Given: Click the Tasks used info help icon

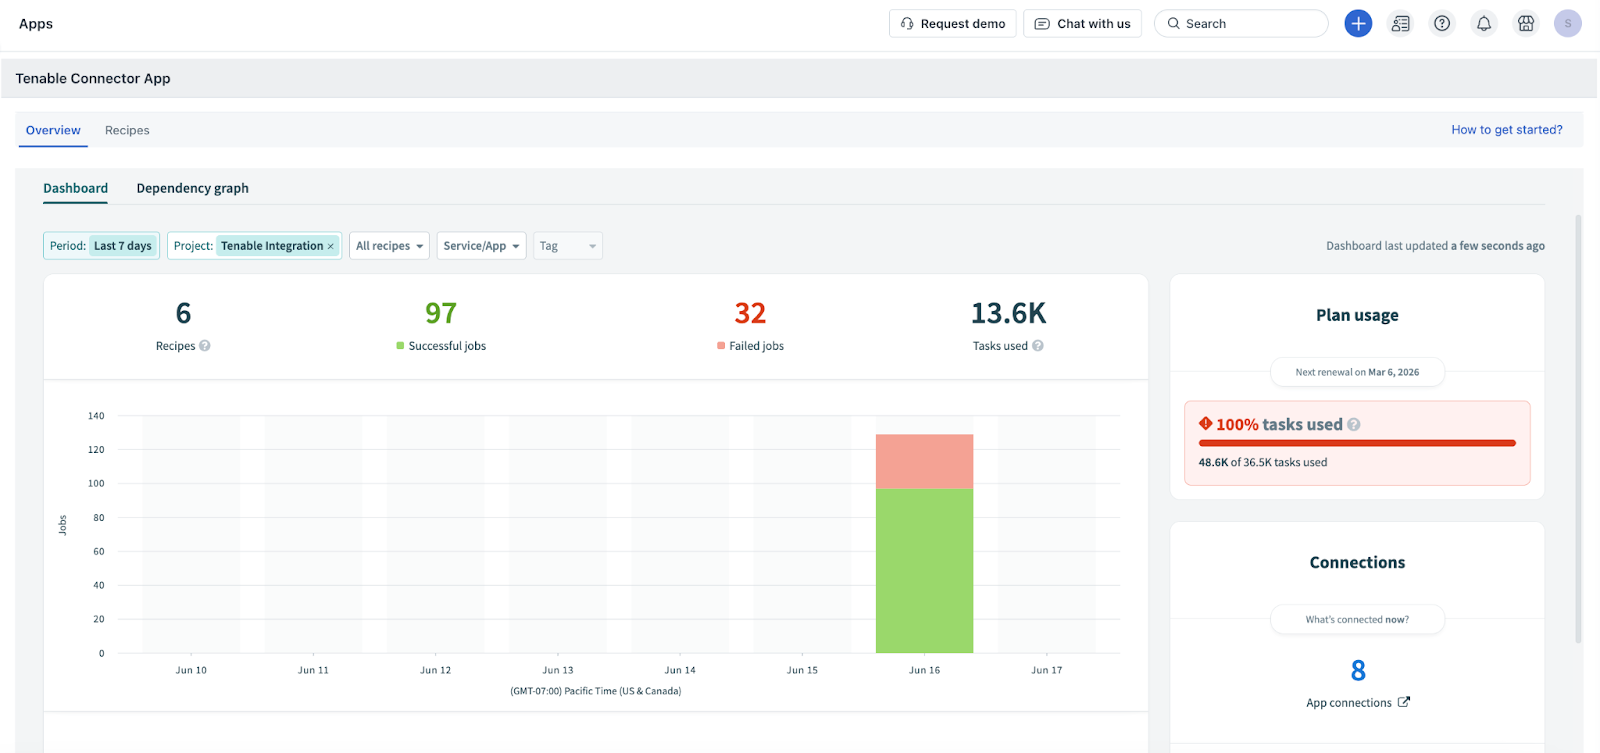Looking at the screenshot, I should (1038, 346).
